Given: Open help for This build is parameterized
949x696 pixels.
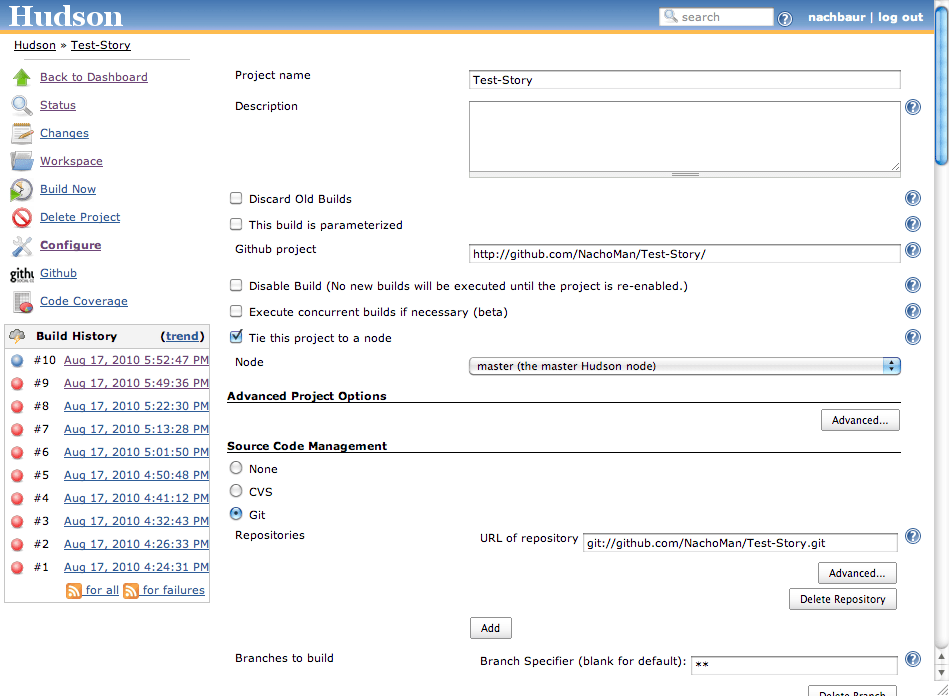Looking at the screenshot, I should point(913,224).
